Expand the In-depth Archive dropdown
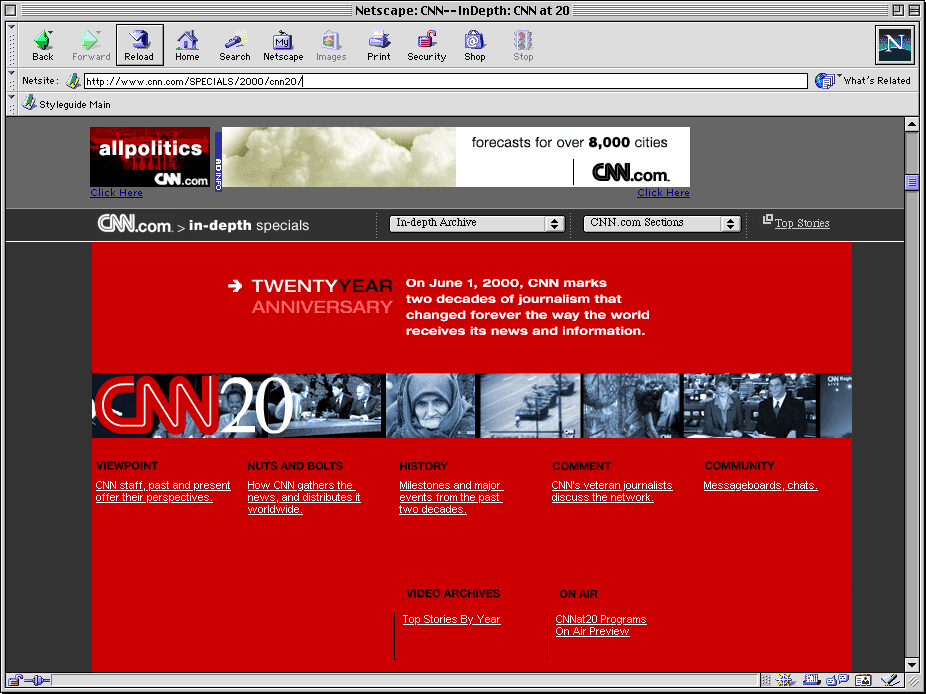The width and height of the screenshot is (926, 694). [x=478, y=224]
